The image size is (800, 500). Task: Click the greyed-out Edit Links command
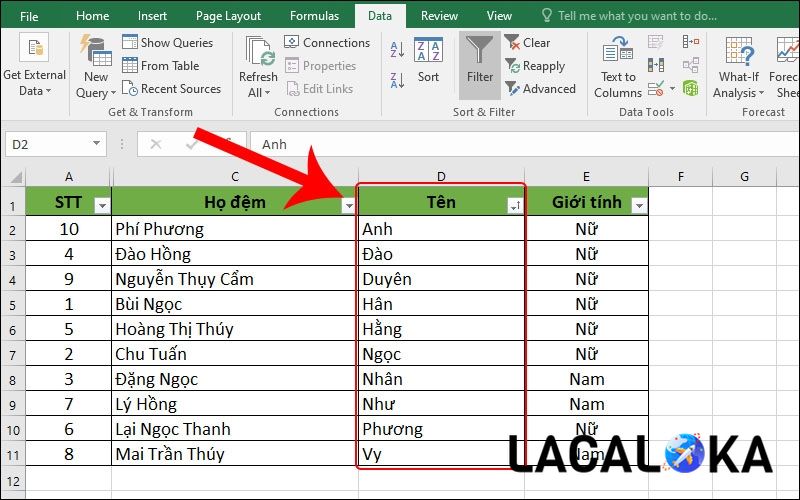coord(319,88)
